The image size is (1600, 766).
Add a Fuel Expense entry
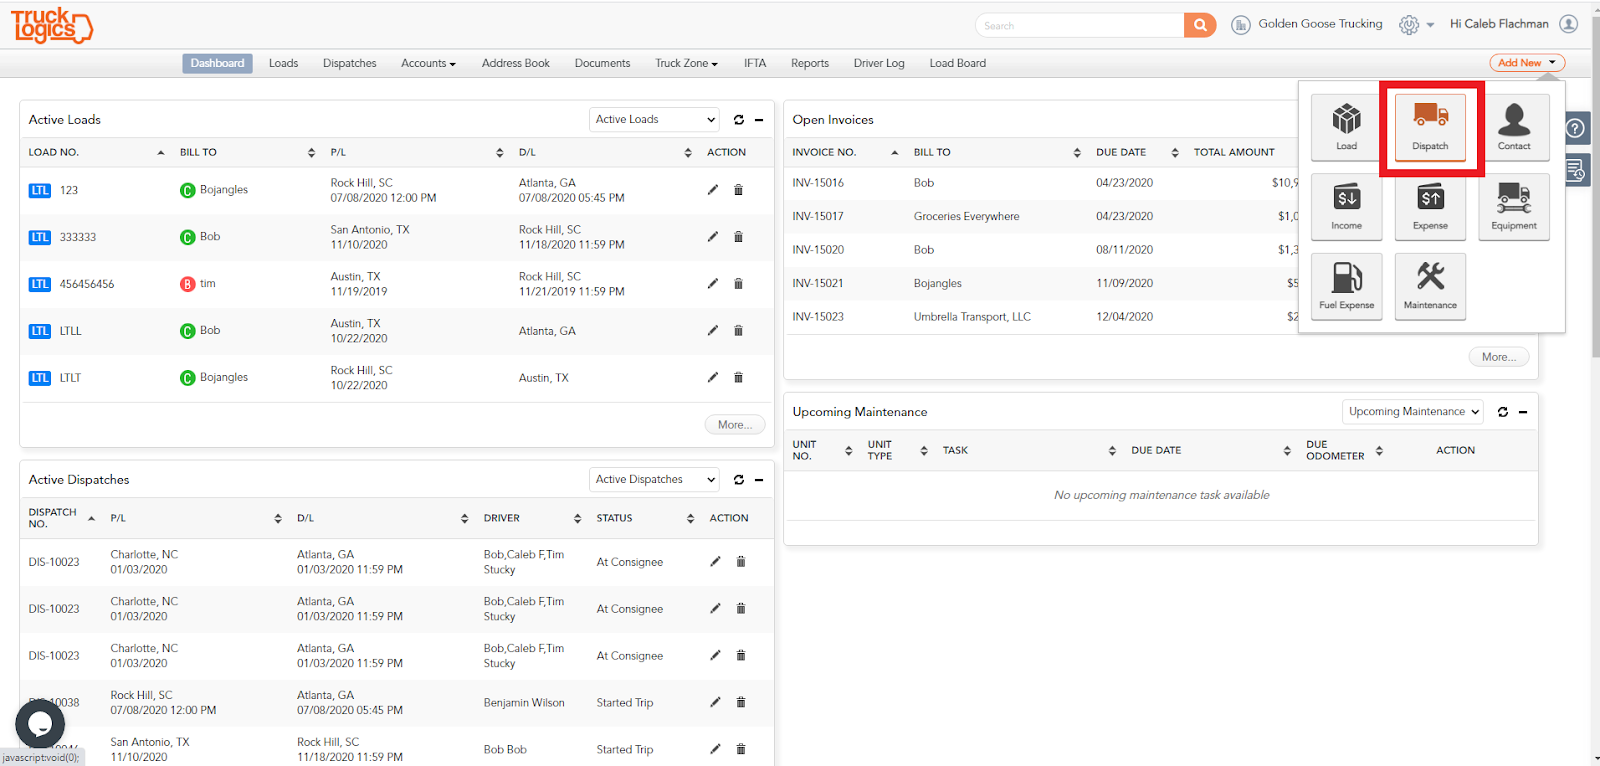click(x=1346, y=286)
